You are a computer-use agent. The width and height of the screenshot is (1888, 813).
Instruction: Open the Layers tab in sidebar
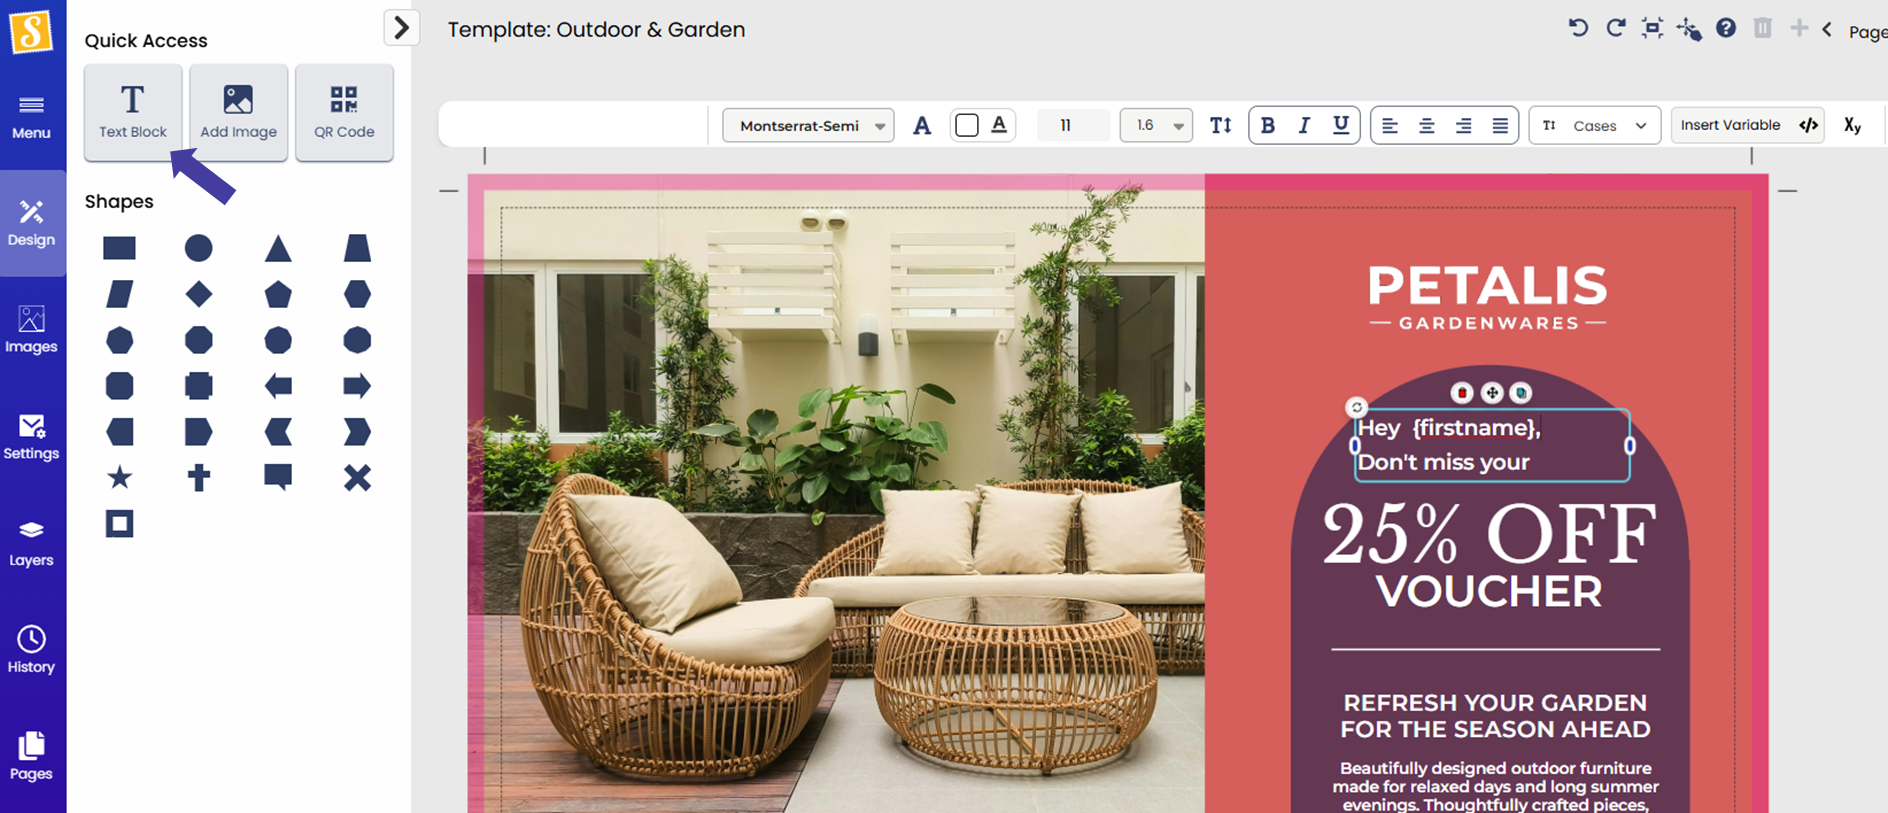(32, 543)
